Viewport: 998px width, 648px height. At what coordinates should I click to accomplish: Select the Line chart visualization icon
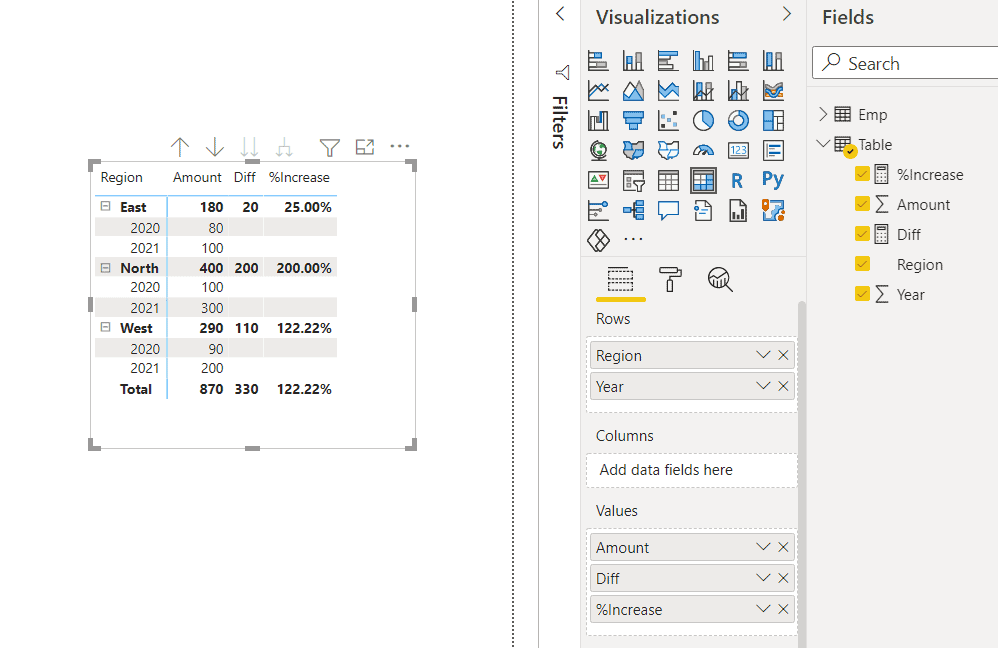597,90
